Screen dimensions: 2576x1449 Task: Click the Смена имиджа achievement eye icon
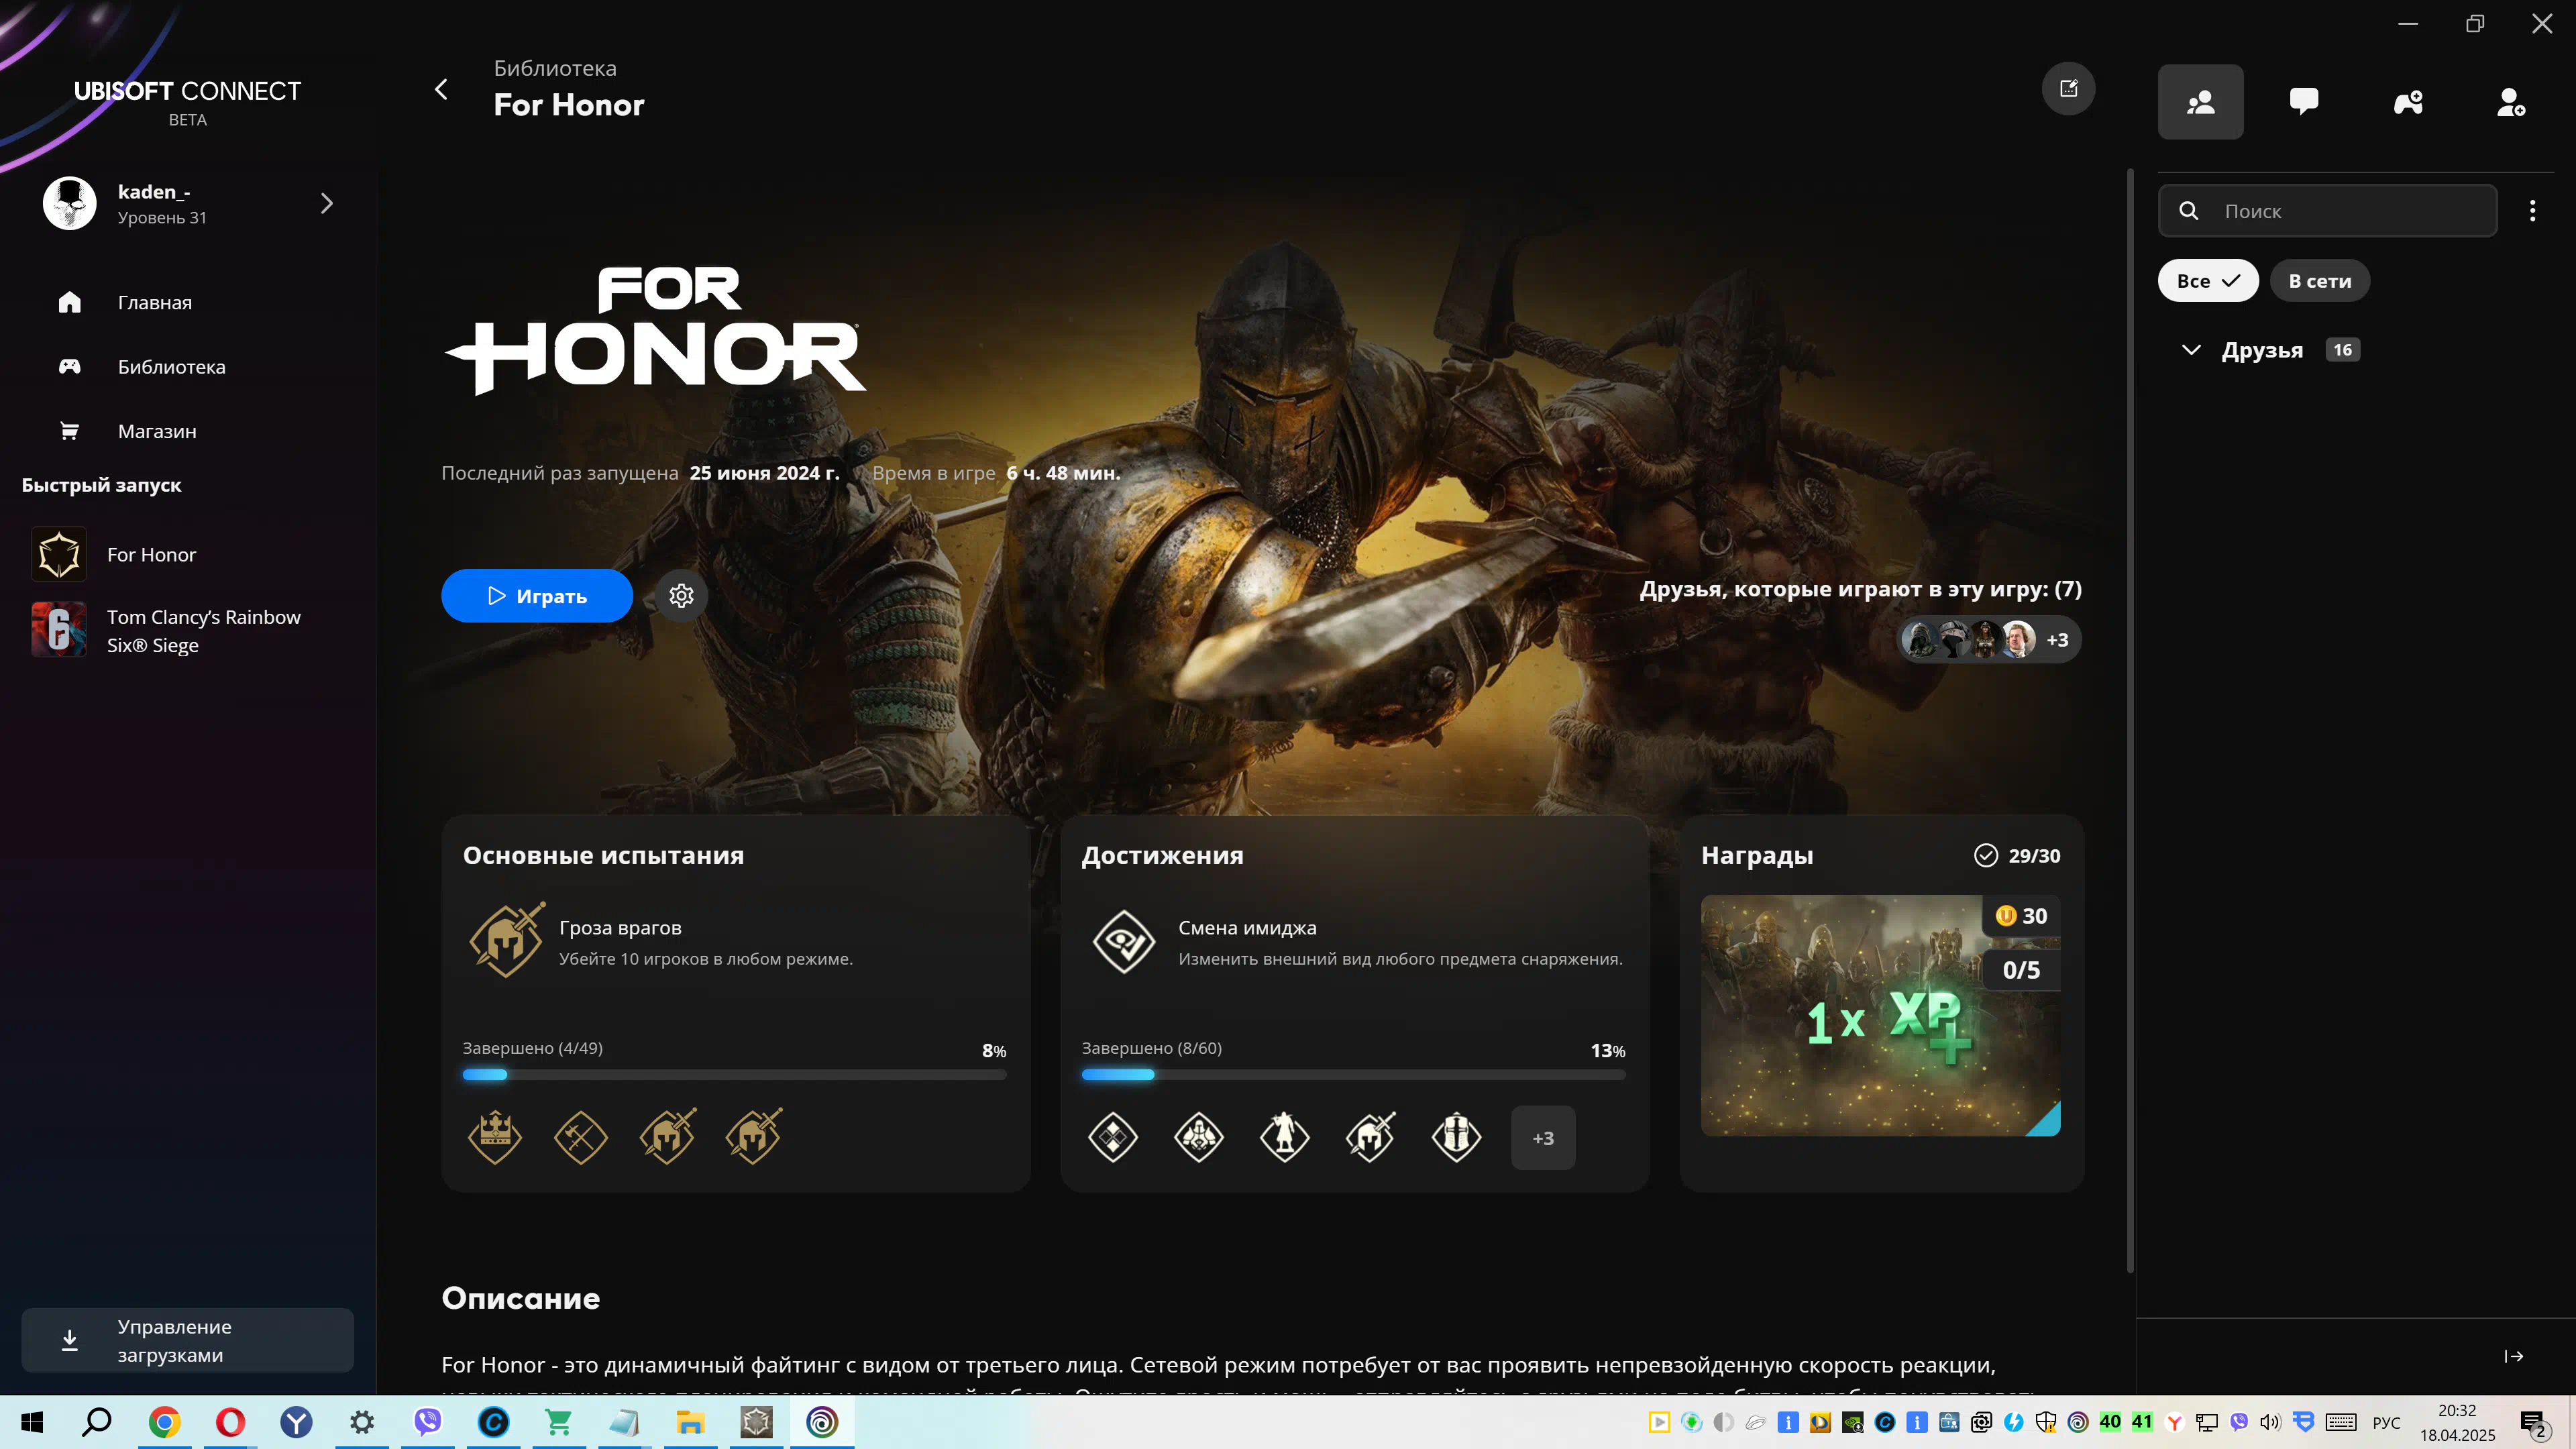coord(1124,941)
